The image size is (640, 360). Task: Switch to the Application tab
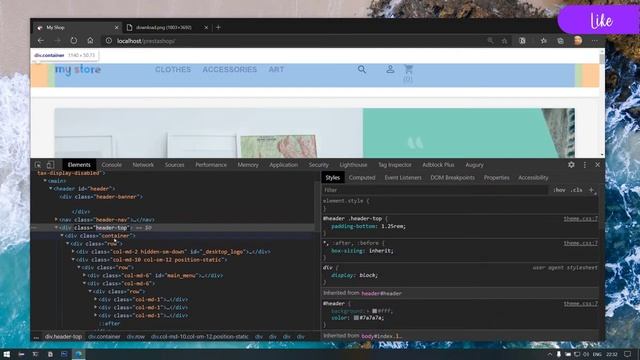pos(284,165)
